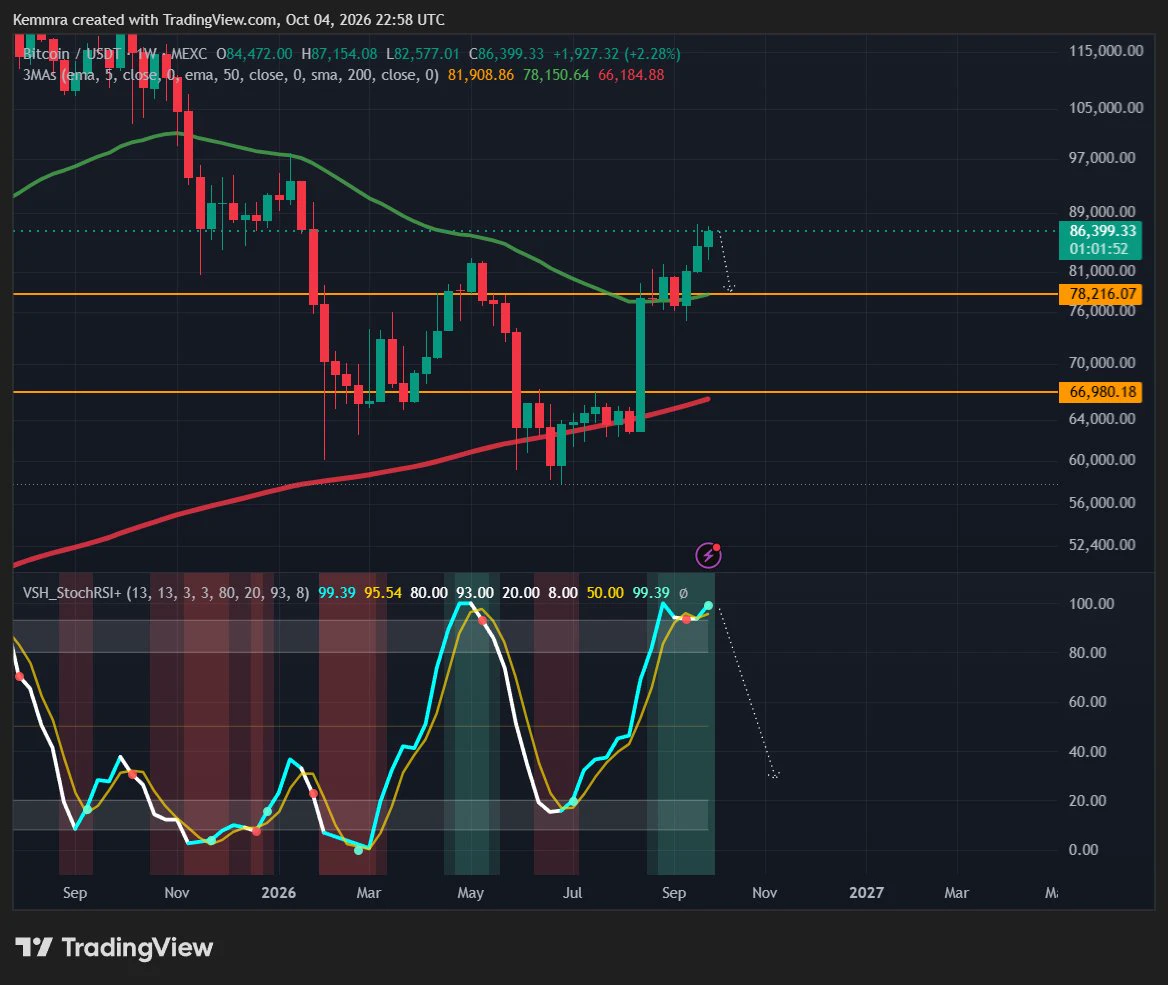This screenshot has width=1168, height=985.
Task: Click the MEXC exchange label
Action: point(189,54)
